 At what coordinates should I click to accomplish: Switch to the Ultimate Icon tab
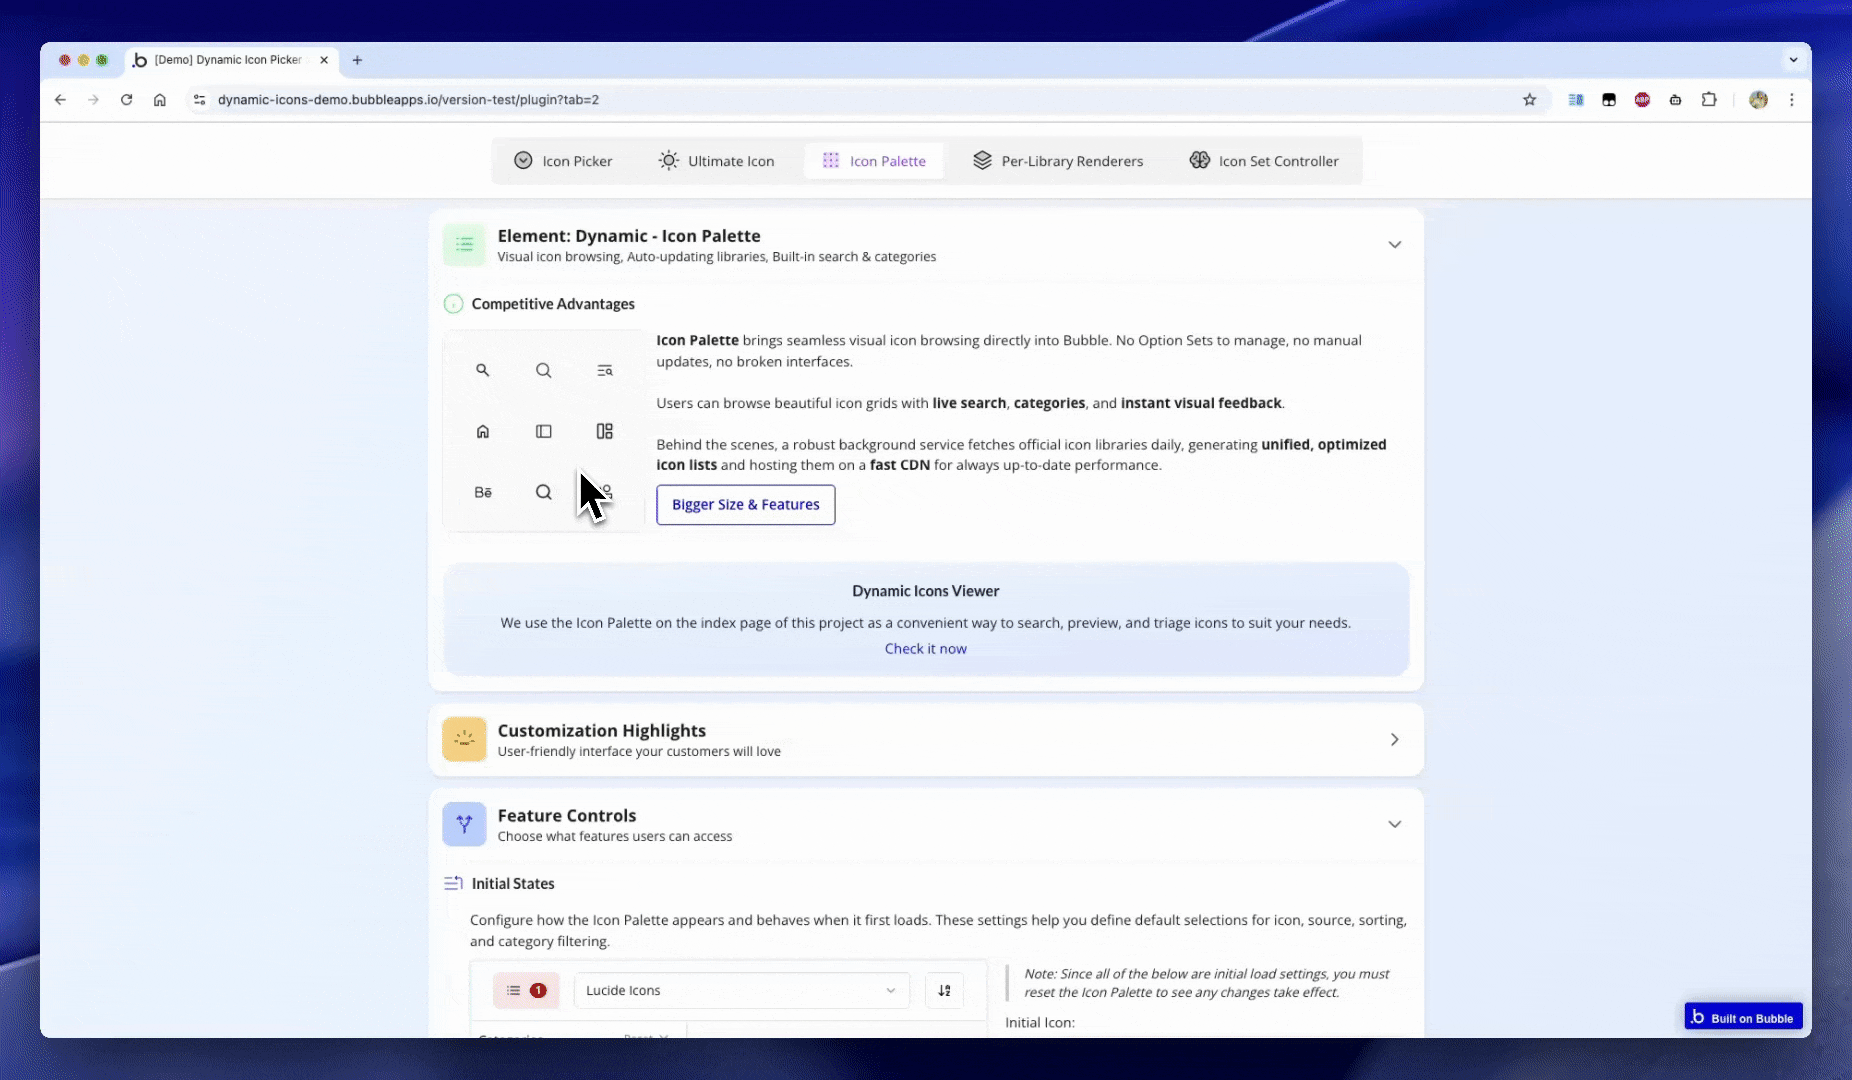click(716, 161)
